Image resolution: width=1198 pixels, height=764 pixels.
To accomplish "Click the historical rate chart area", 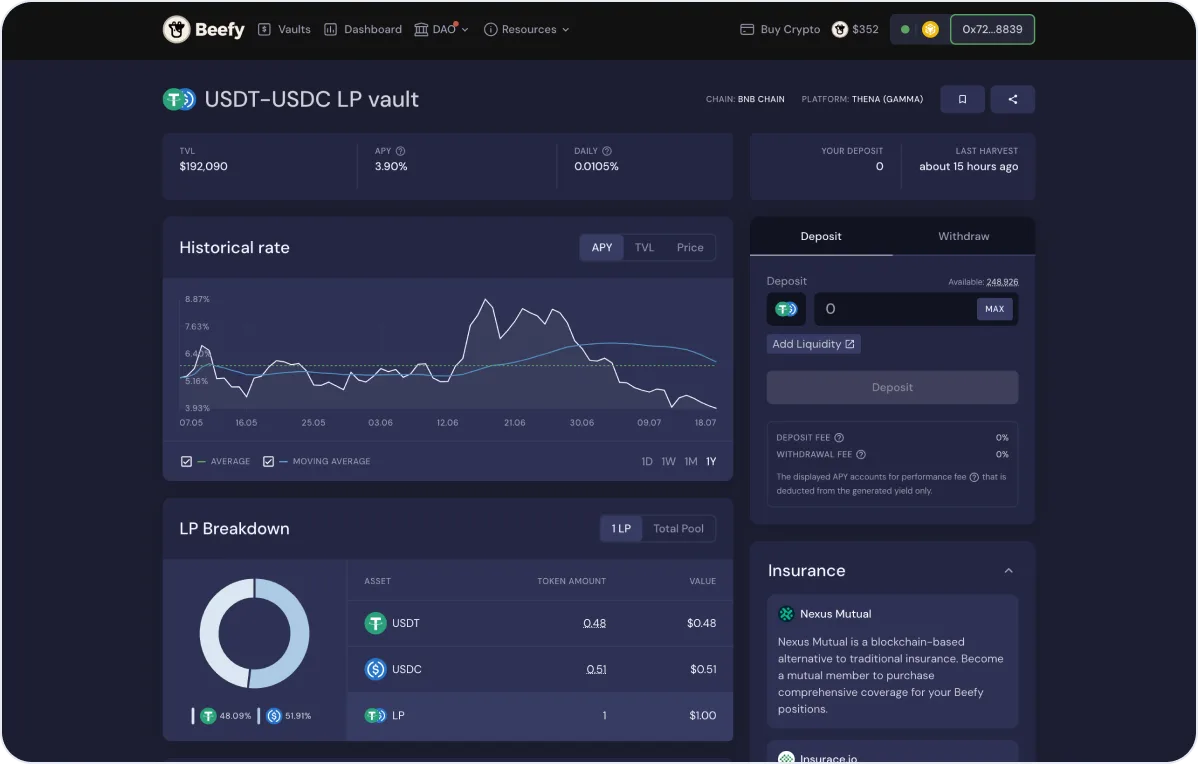I will (x=448, y=354).
